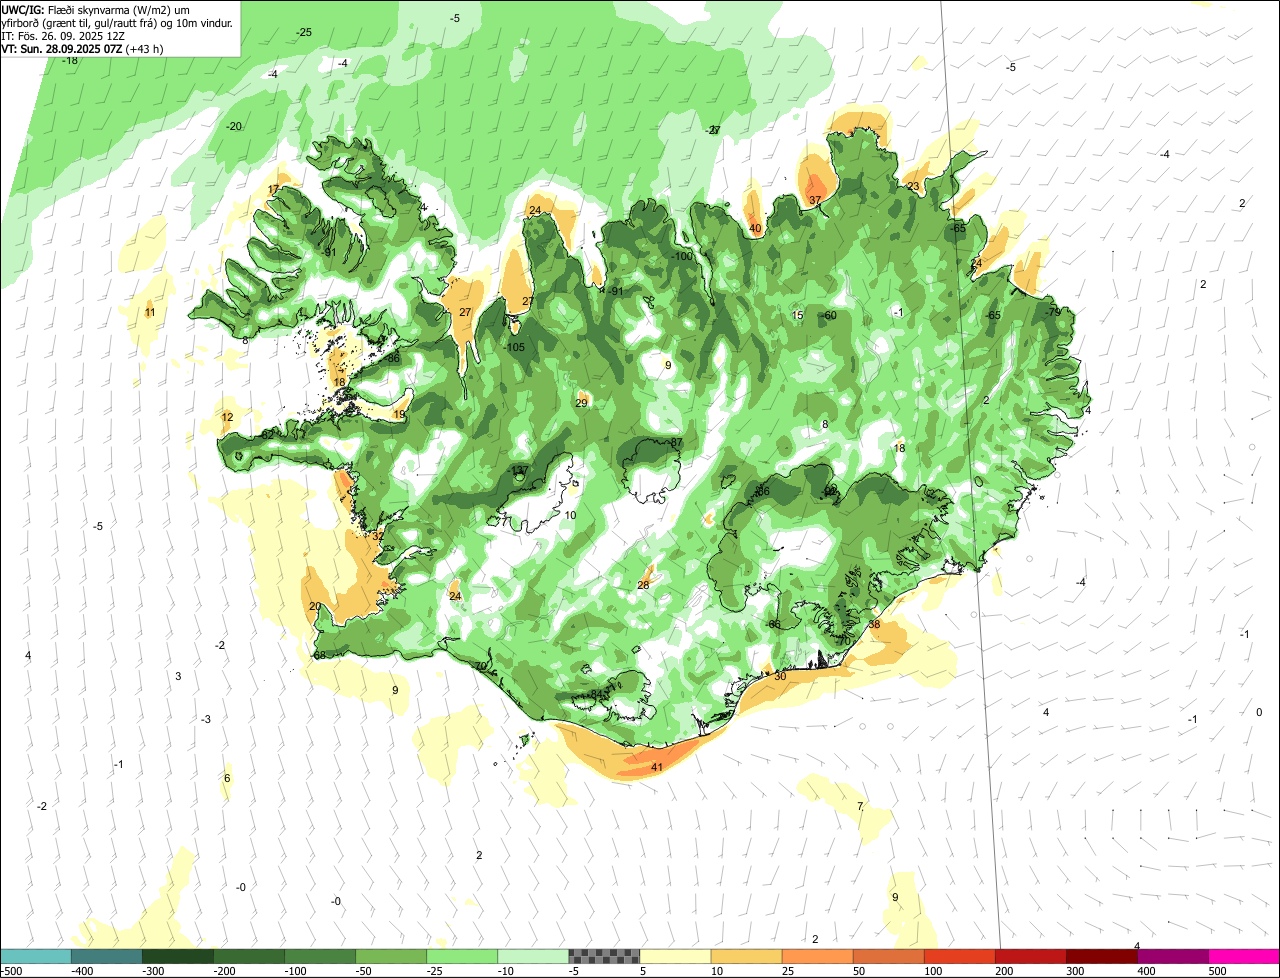
Task: Click the legend swatch between -400 and -300
Action: tap(106, 956)
